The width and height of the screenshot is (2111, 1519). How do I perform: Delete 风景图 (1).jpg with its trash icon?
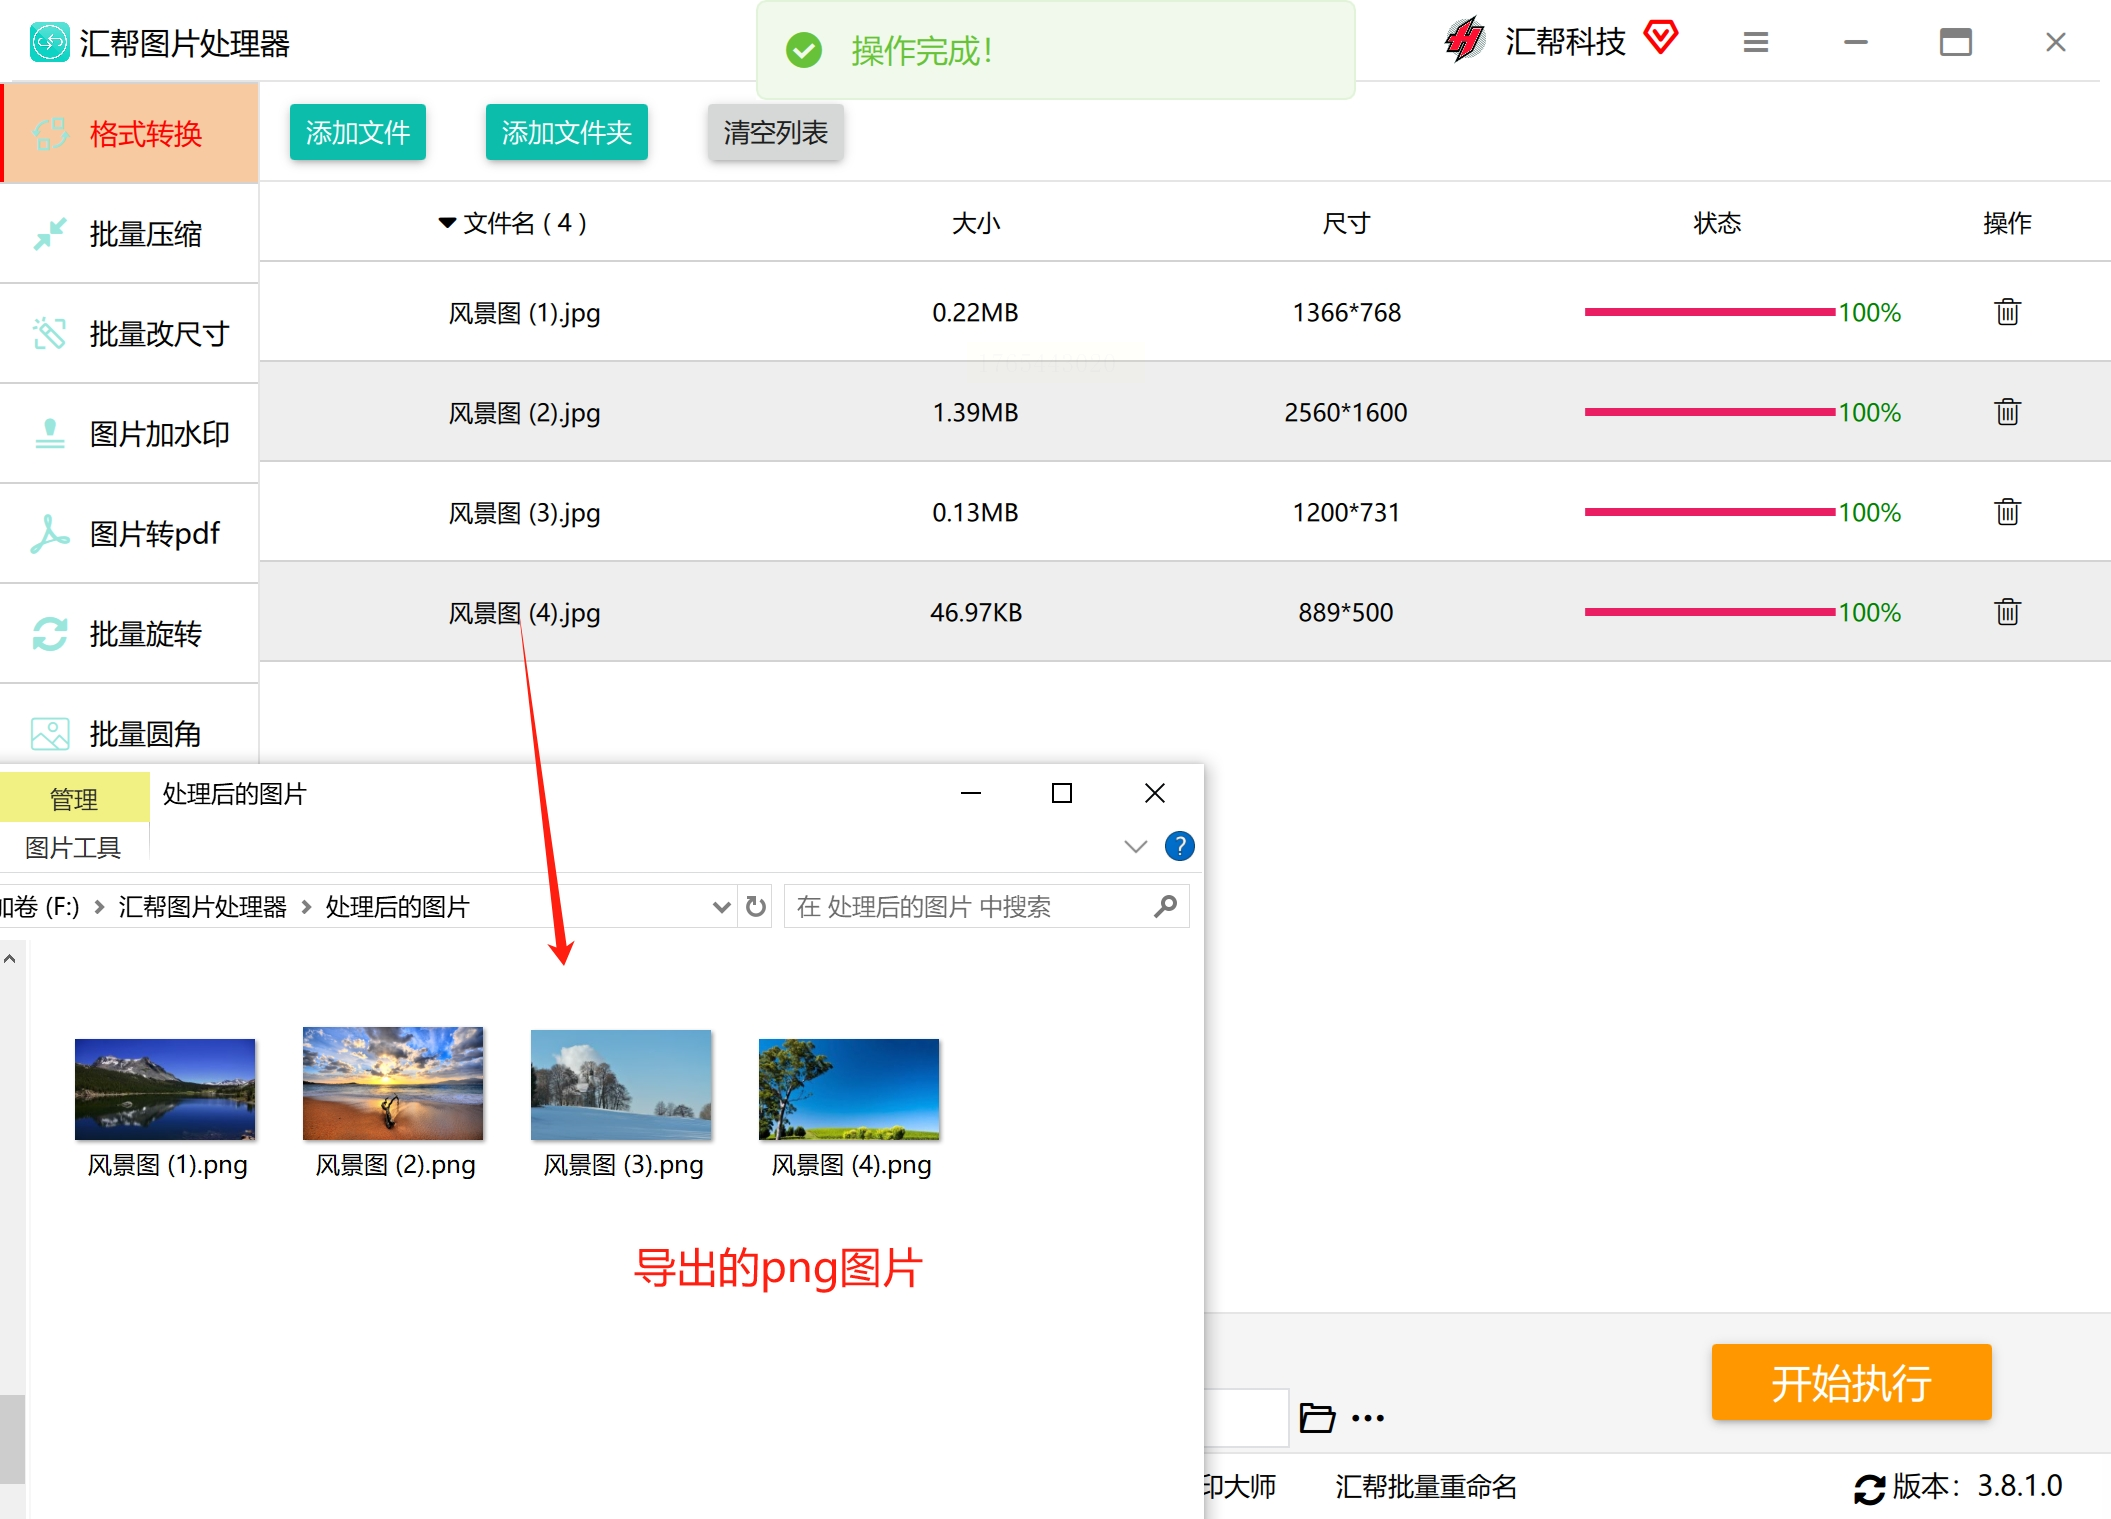point(2007,312)
